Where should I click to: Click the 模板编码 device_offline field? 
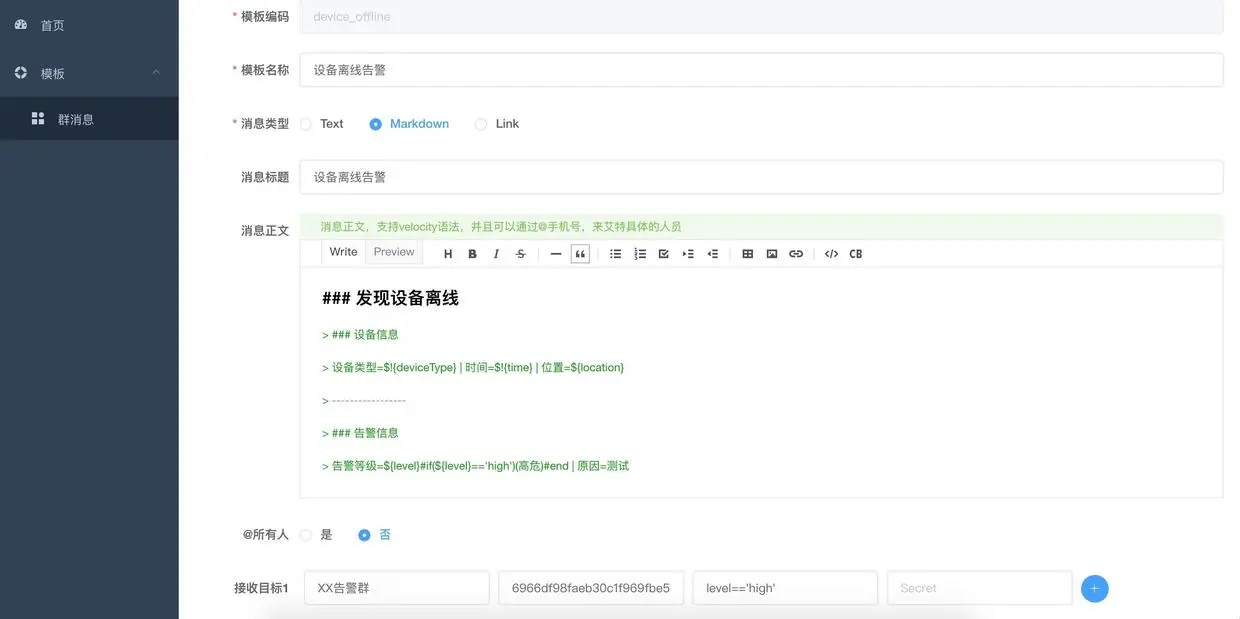point(762,17)
